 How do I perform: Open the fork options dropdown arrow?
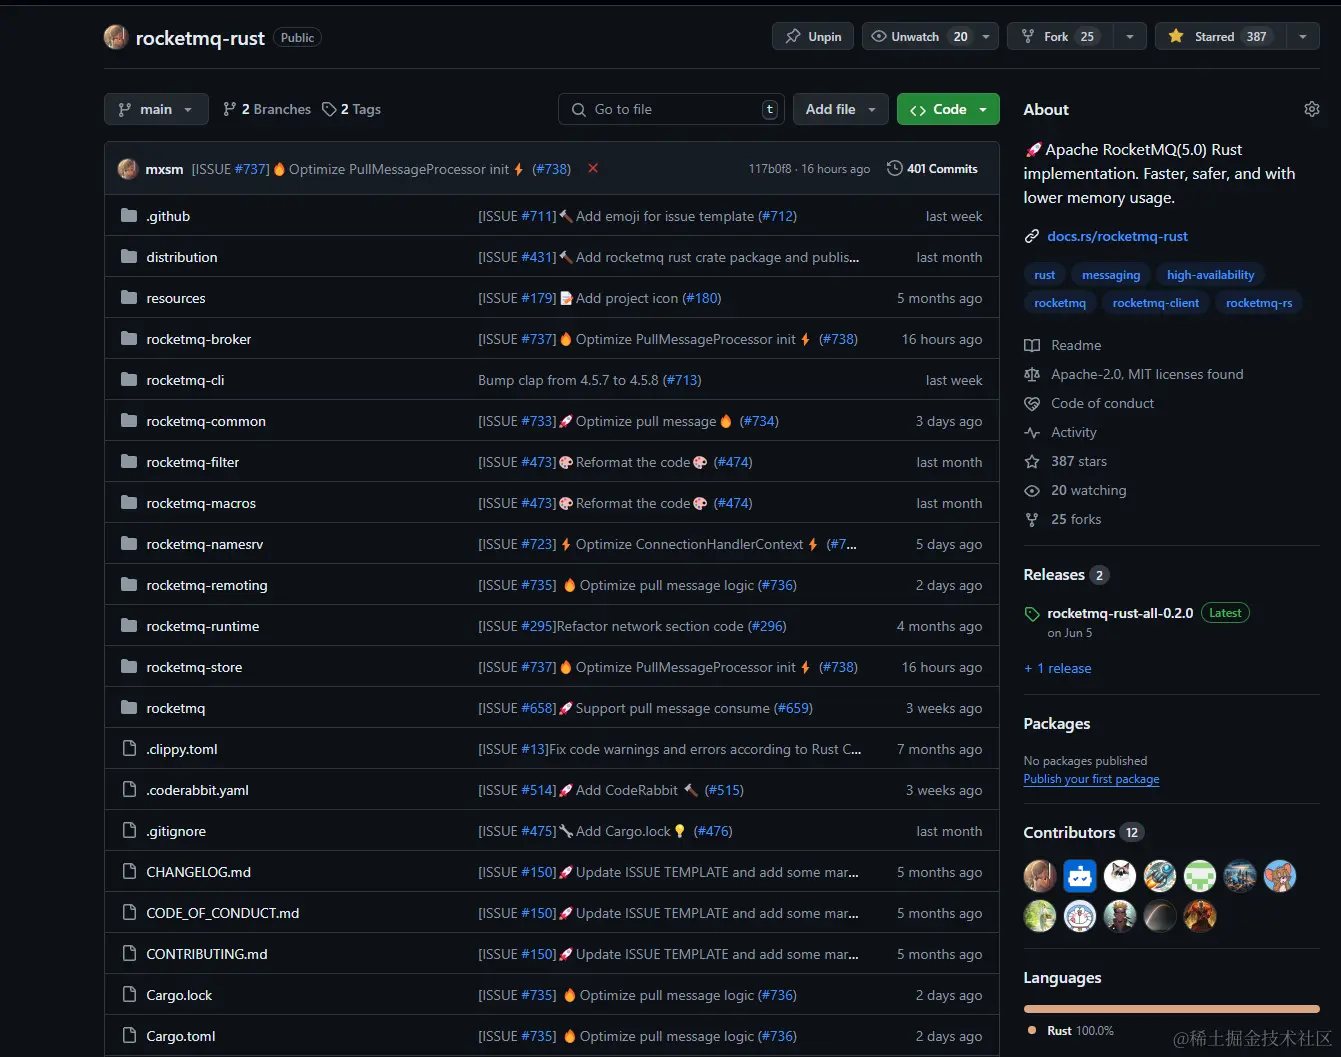(1130, 37)
